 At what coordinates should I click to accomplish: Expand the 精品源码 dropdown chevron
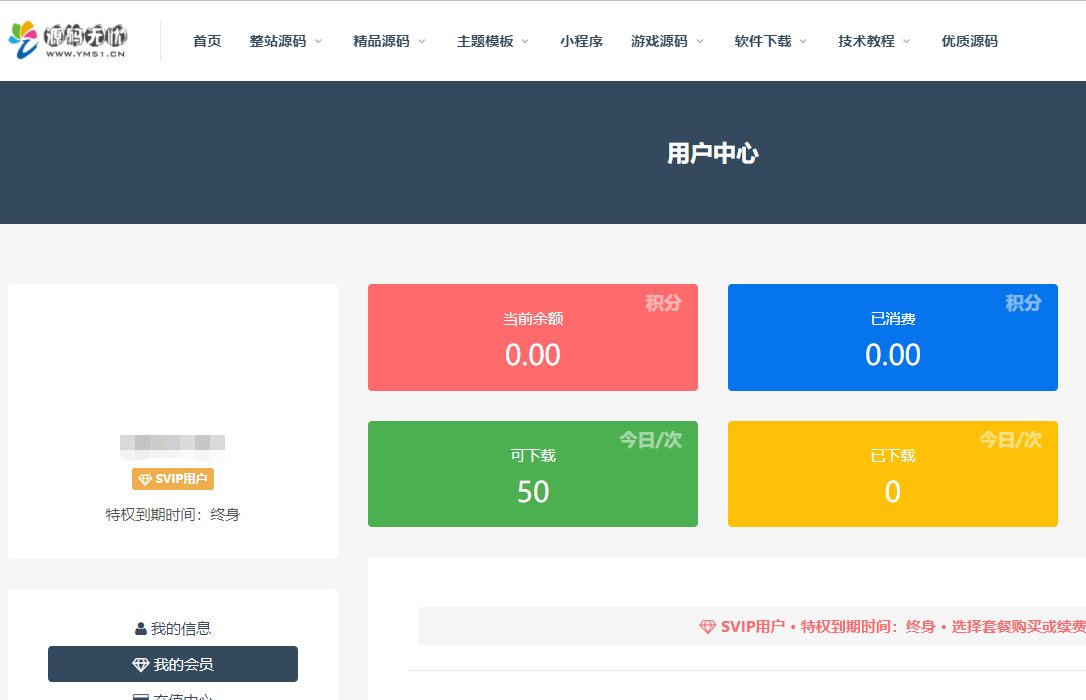click(x=422, y=42)
